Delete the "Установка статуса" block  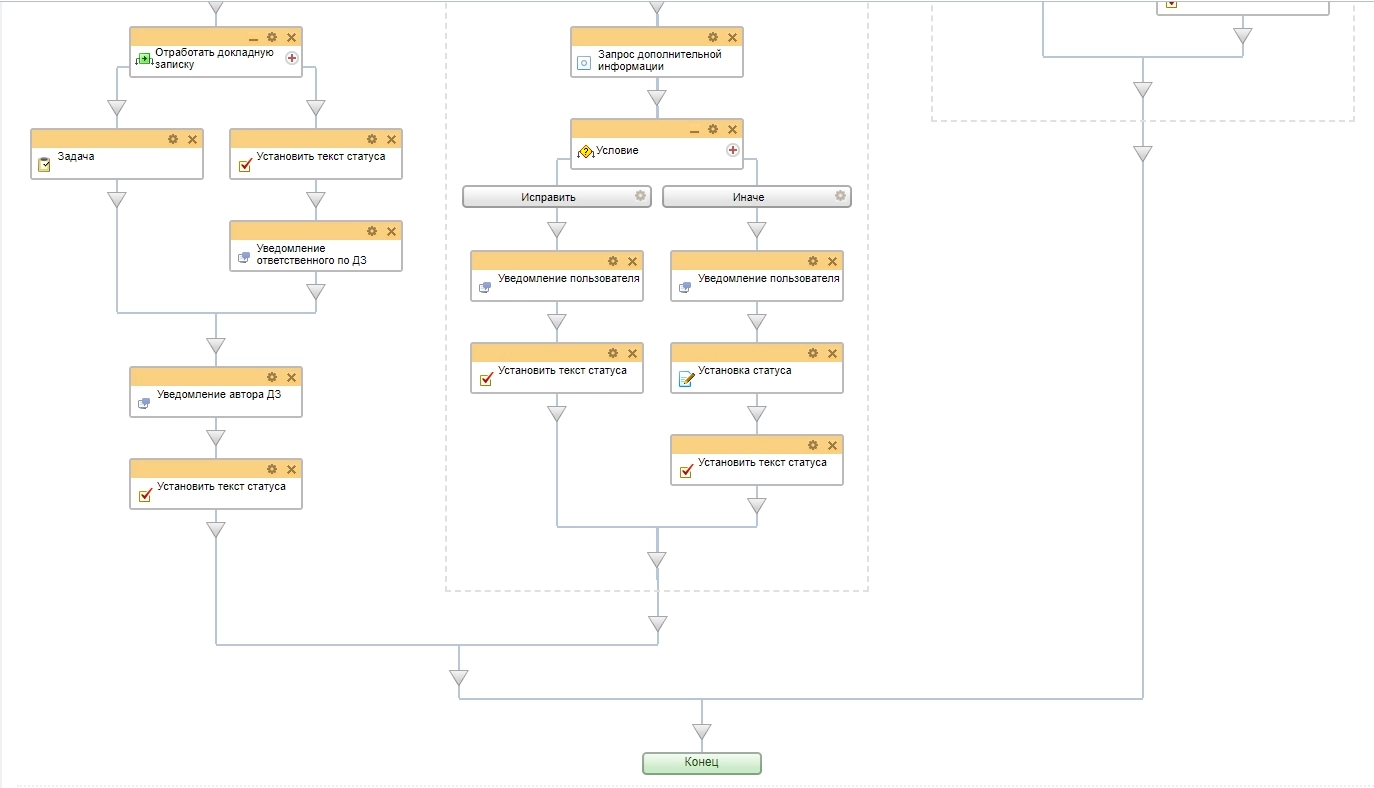tap(832, 354)
